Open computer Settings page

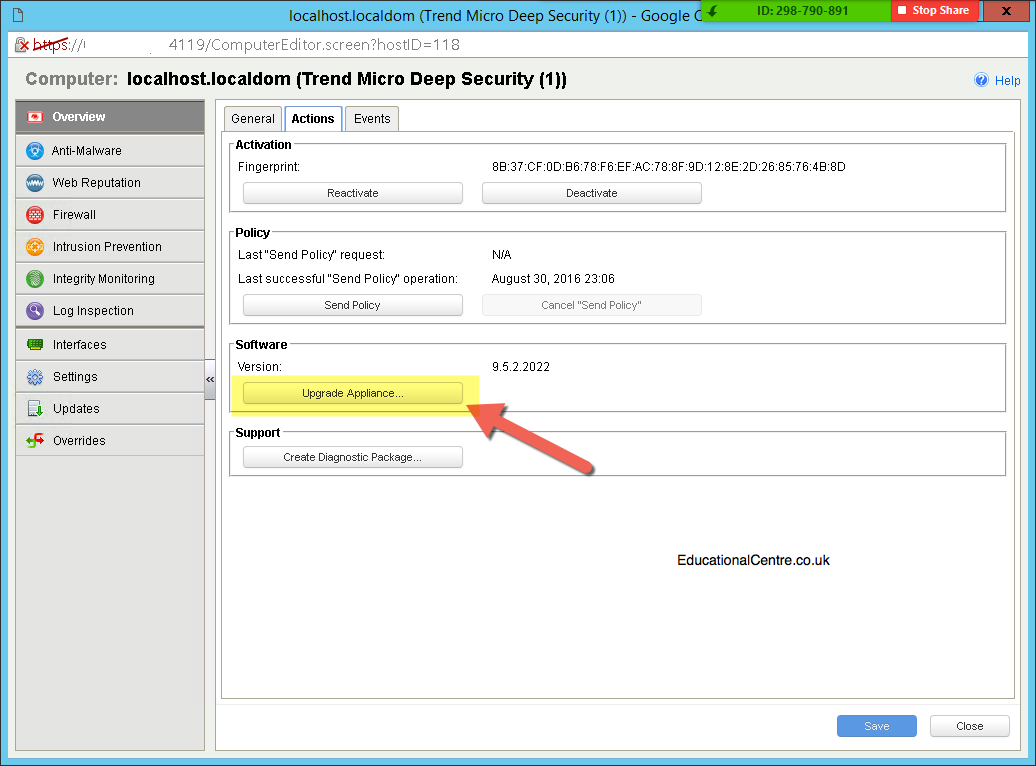coord(75,377)
